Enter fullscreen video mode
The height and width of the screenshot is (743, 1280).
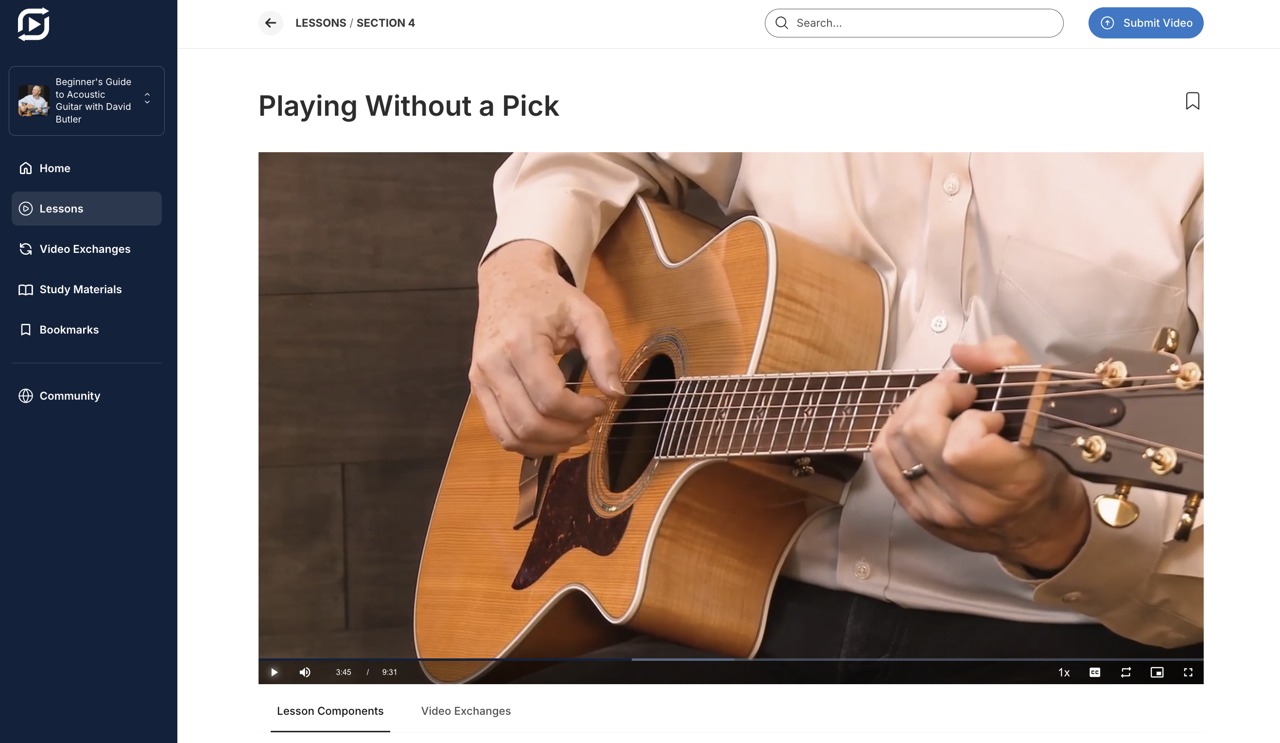point(1188,672)
